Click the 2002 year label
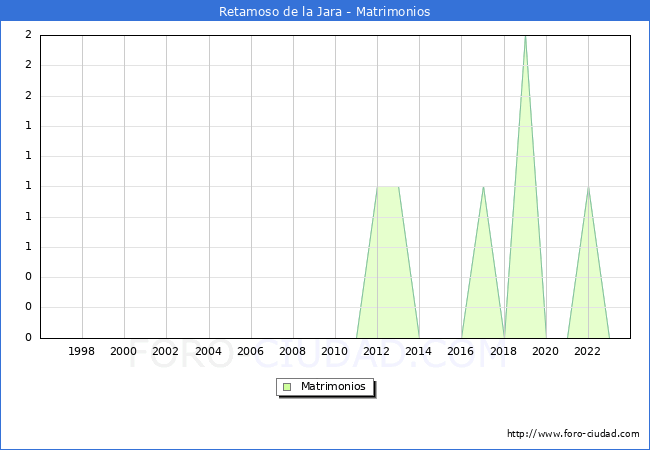Screen dimensions: 650x450 (166, 351)
